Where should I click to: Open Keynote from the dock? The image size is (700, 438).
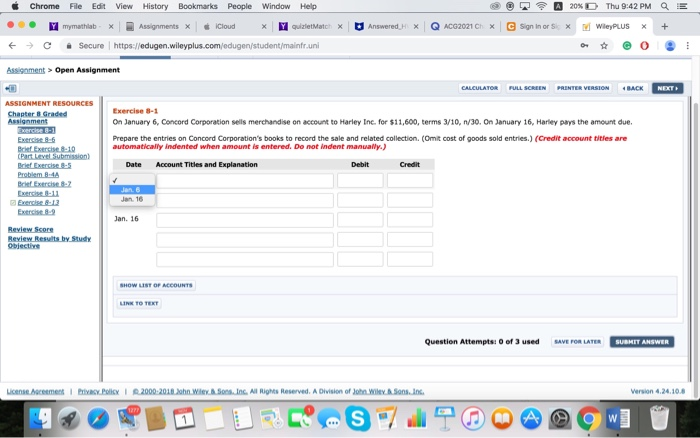click(444, 419)
